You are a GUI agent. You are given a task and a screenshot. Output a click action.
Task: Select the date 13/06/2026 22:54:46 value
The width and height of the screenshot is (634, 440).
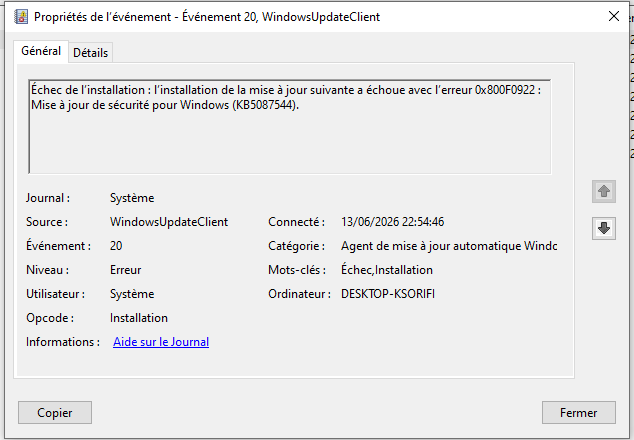tap(392, 222)
